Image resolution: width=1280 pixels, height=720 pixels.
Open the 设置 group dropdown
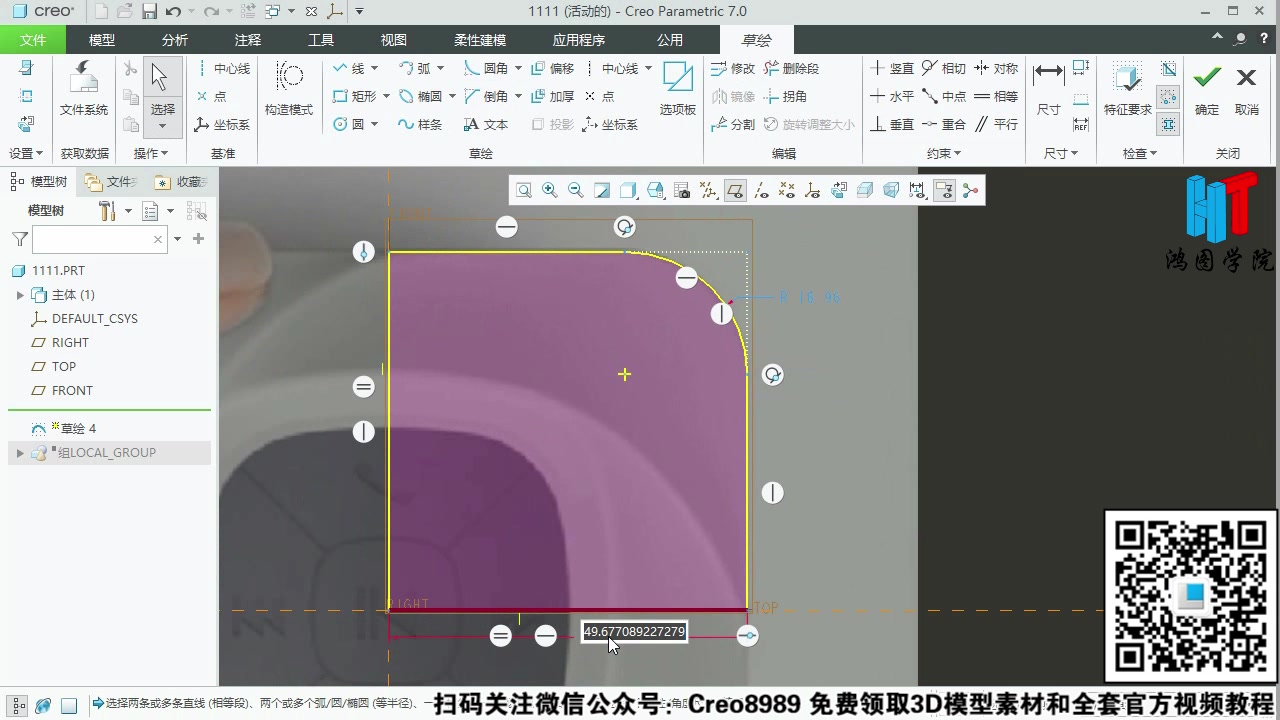pyautogui.click(x=26, y=154)
